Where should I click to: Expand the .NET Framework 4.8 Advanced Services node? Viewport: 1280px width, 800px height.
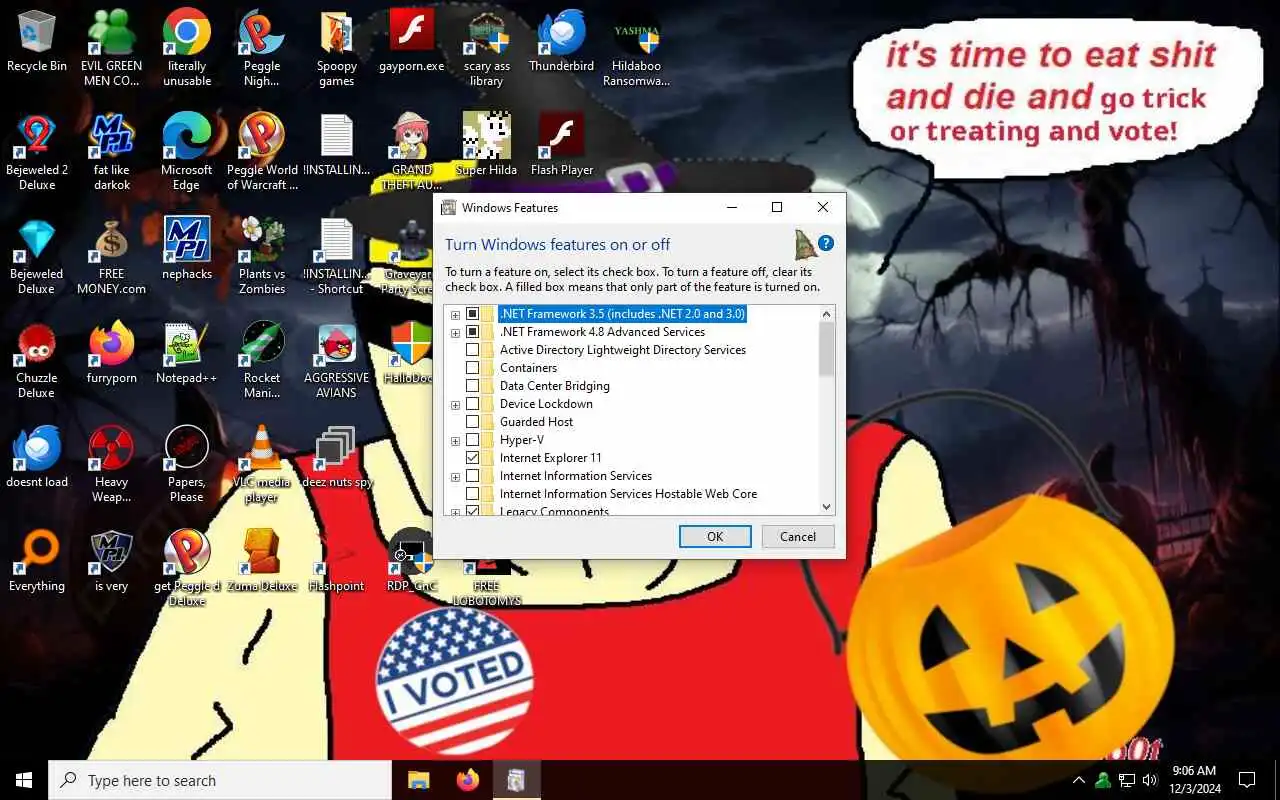pos(455,332)
